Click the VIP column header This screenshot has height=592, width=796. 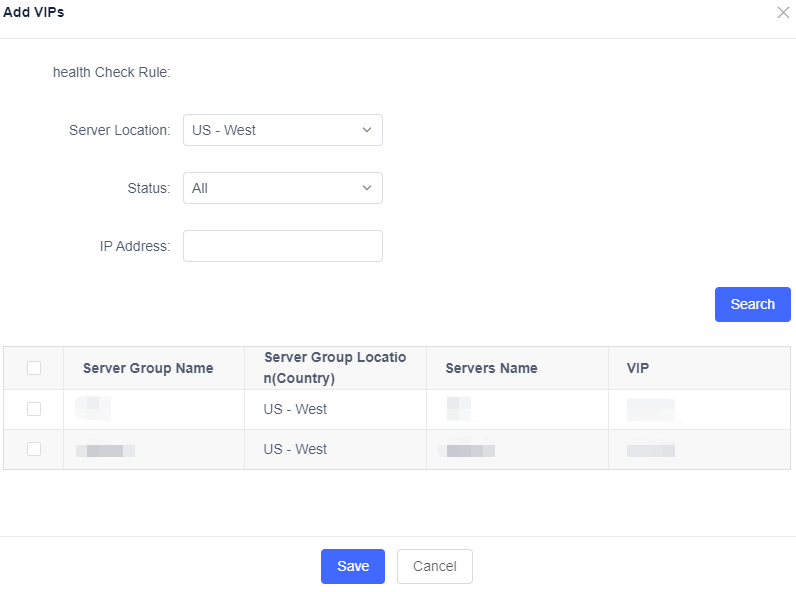click(x=638, y=368)
